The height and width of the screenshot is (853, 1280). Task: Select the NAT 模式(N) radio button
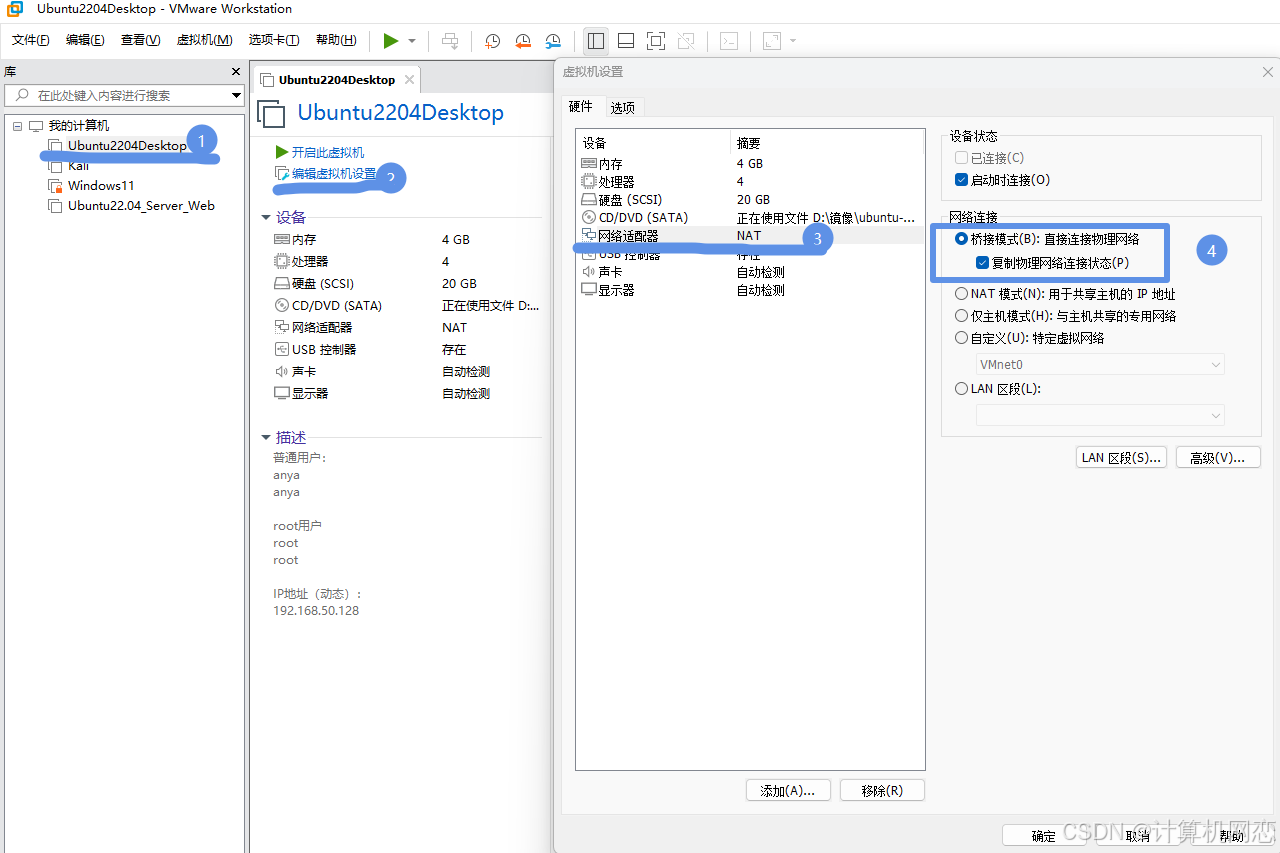pyautogui.click(x=961, y=294)
